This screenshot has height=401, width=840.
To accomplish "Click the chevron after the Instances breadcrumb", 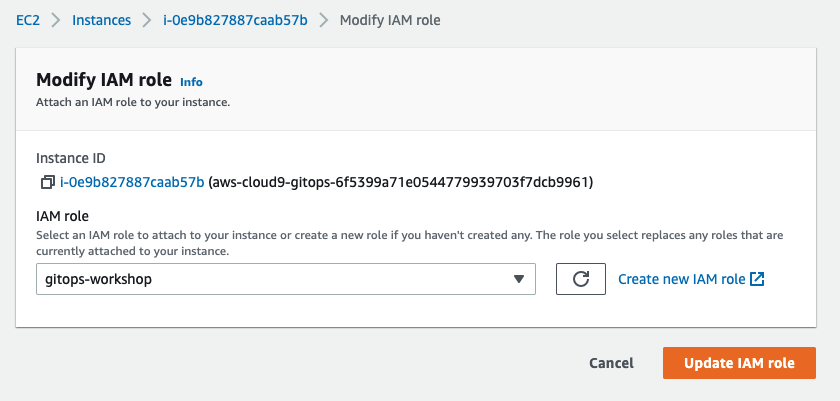I will coord(147,20).
